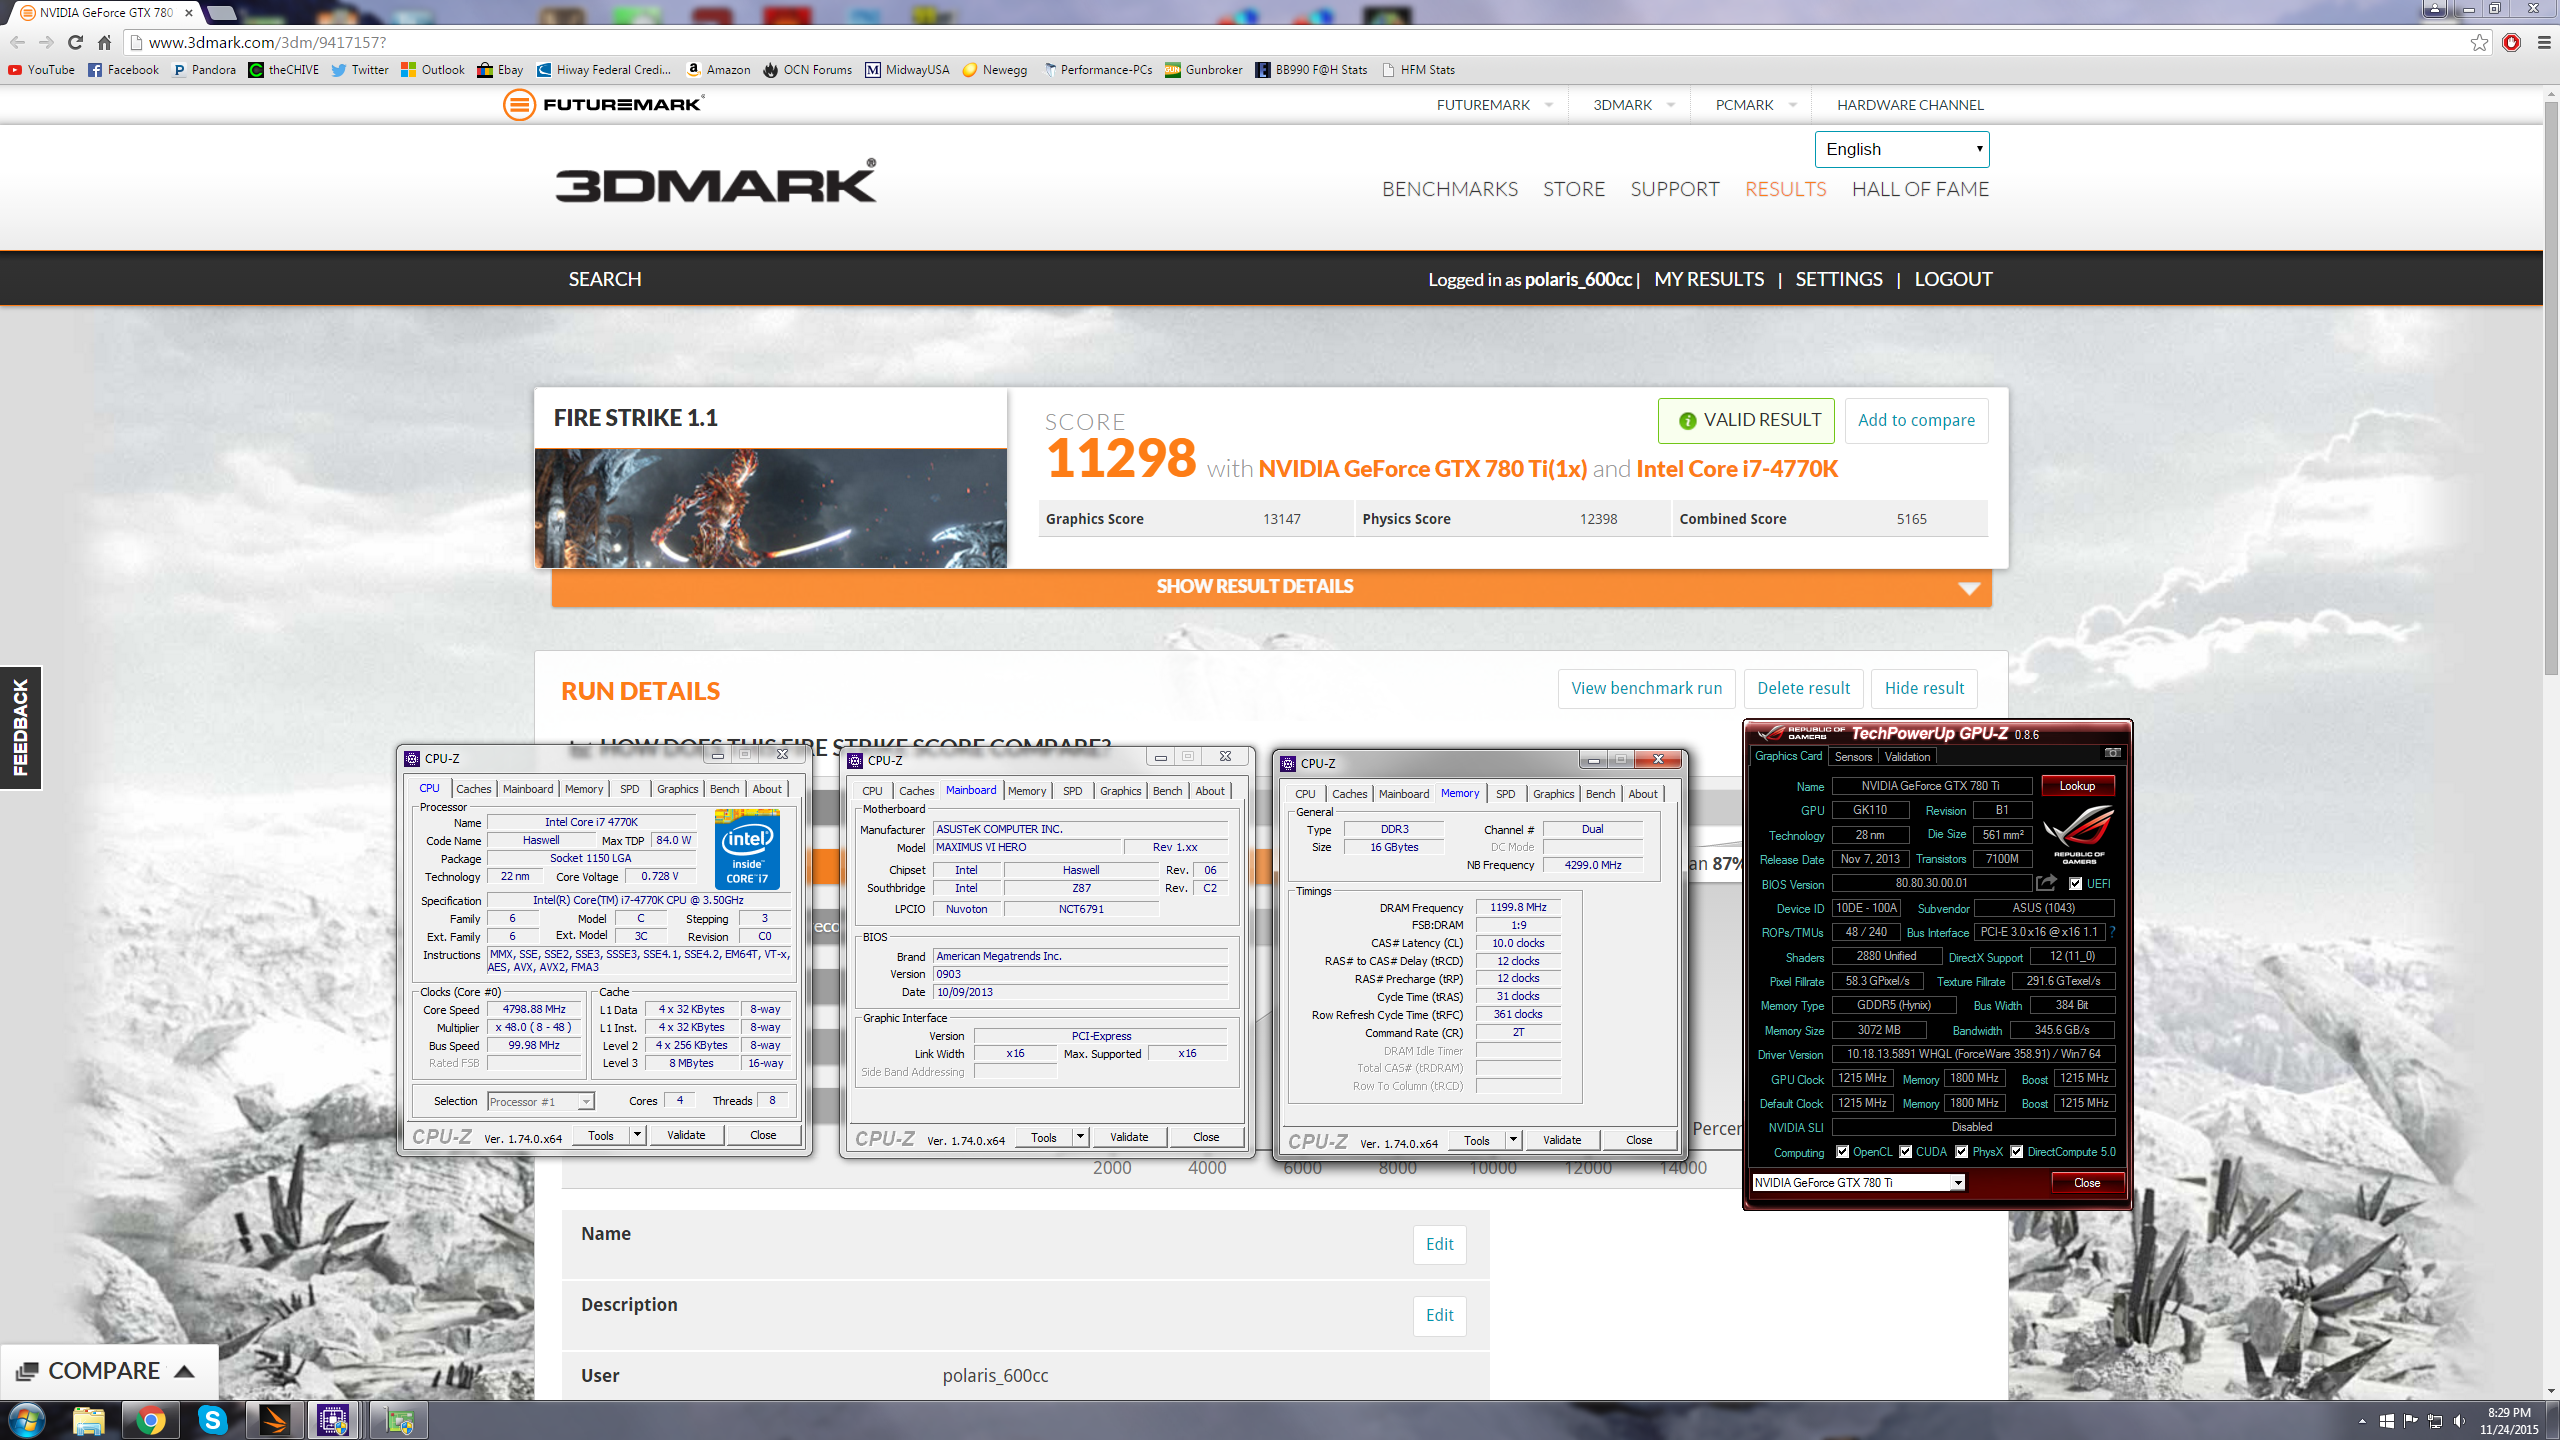Open the Amazon bookmark
The image size is (2560, 1440).
(718, 70)
